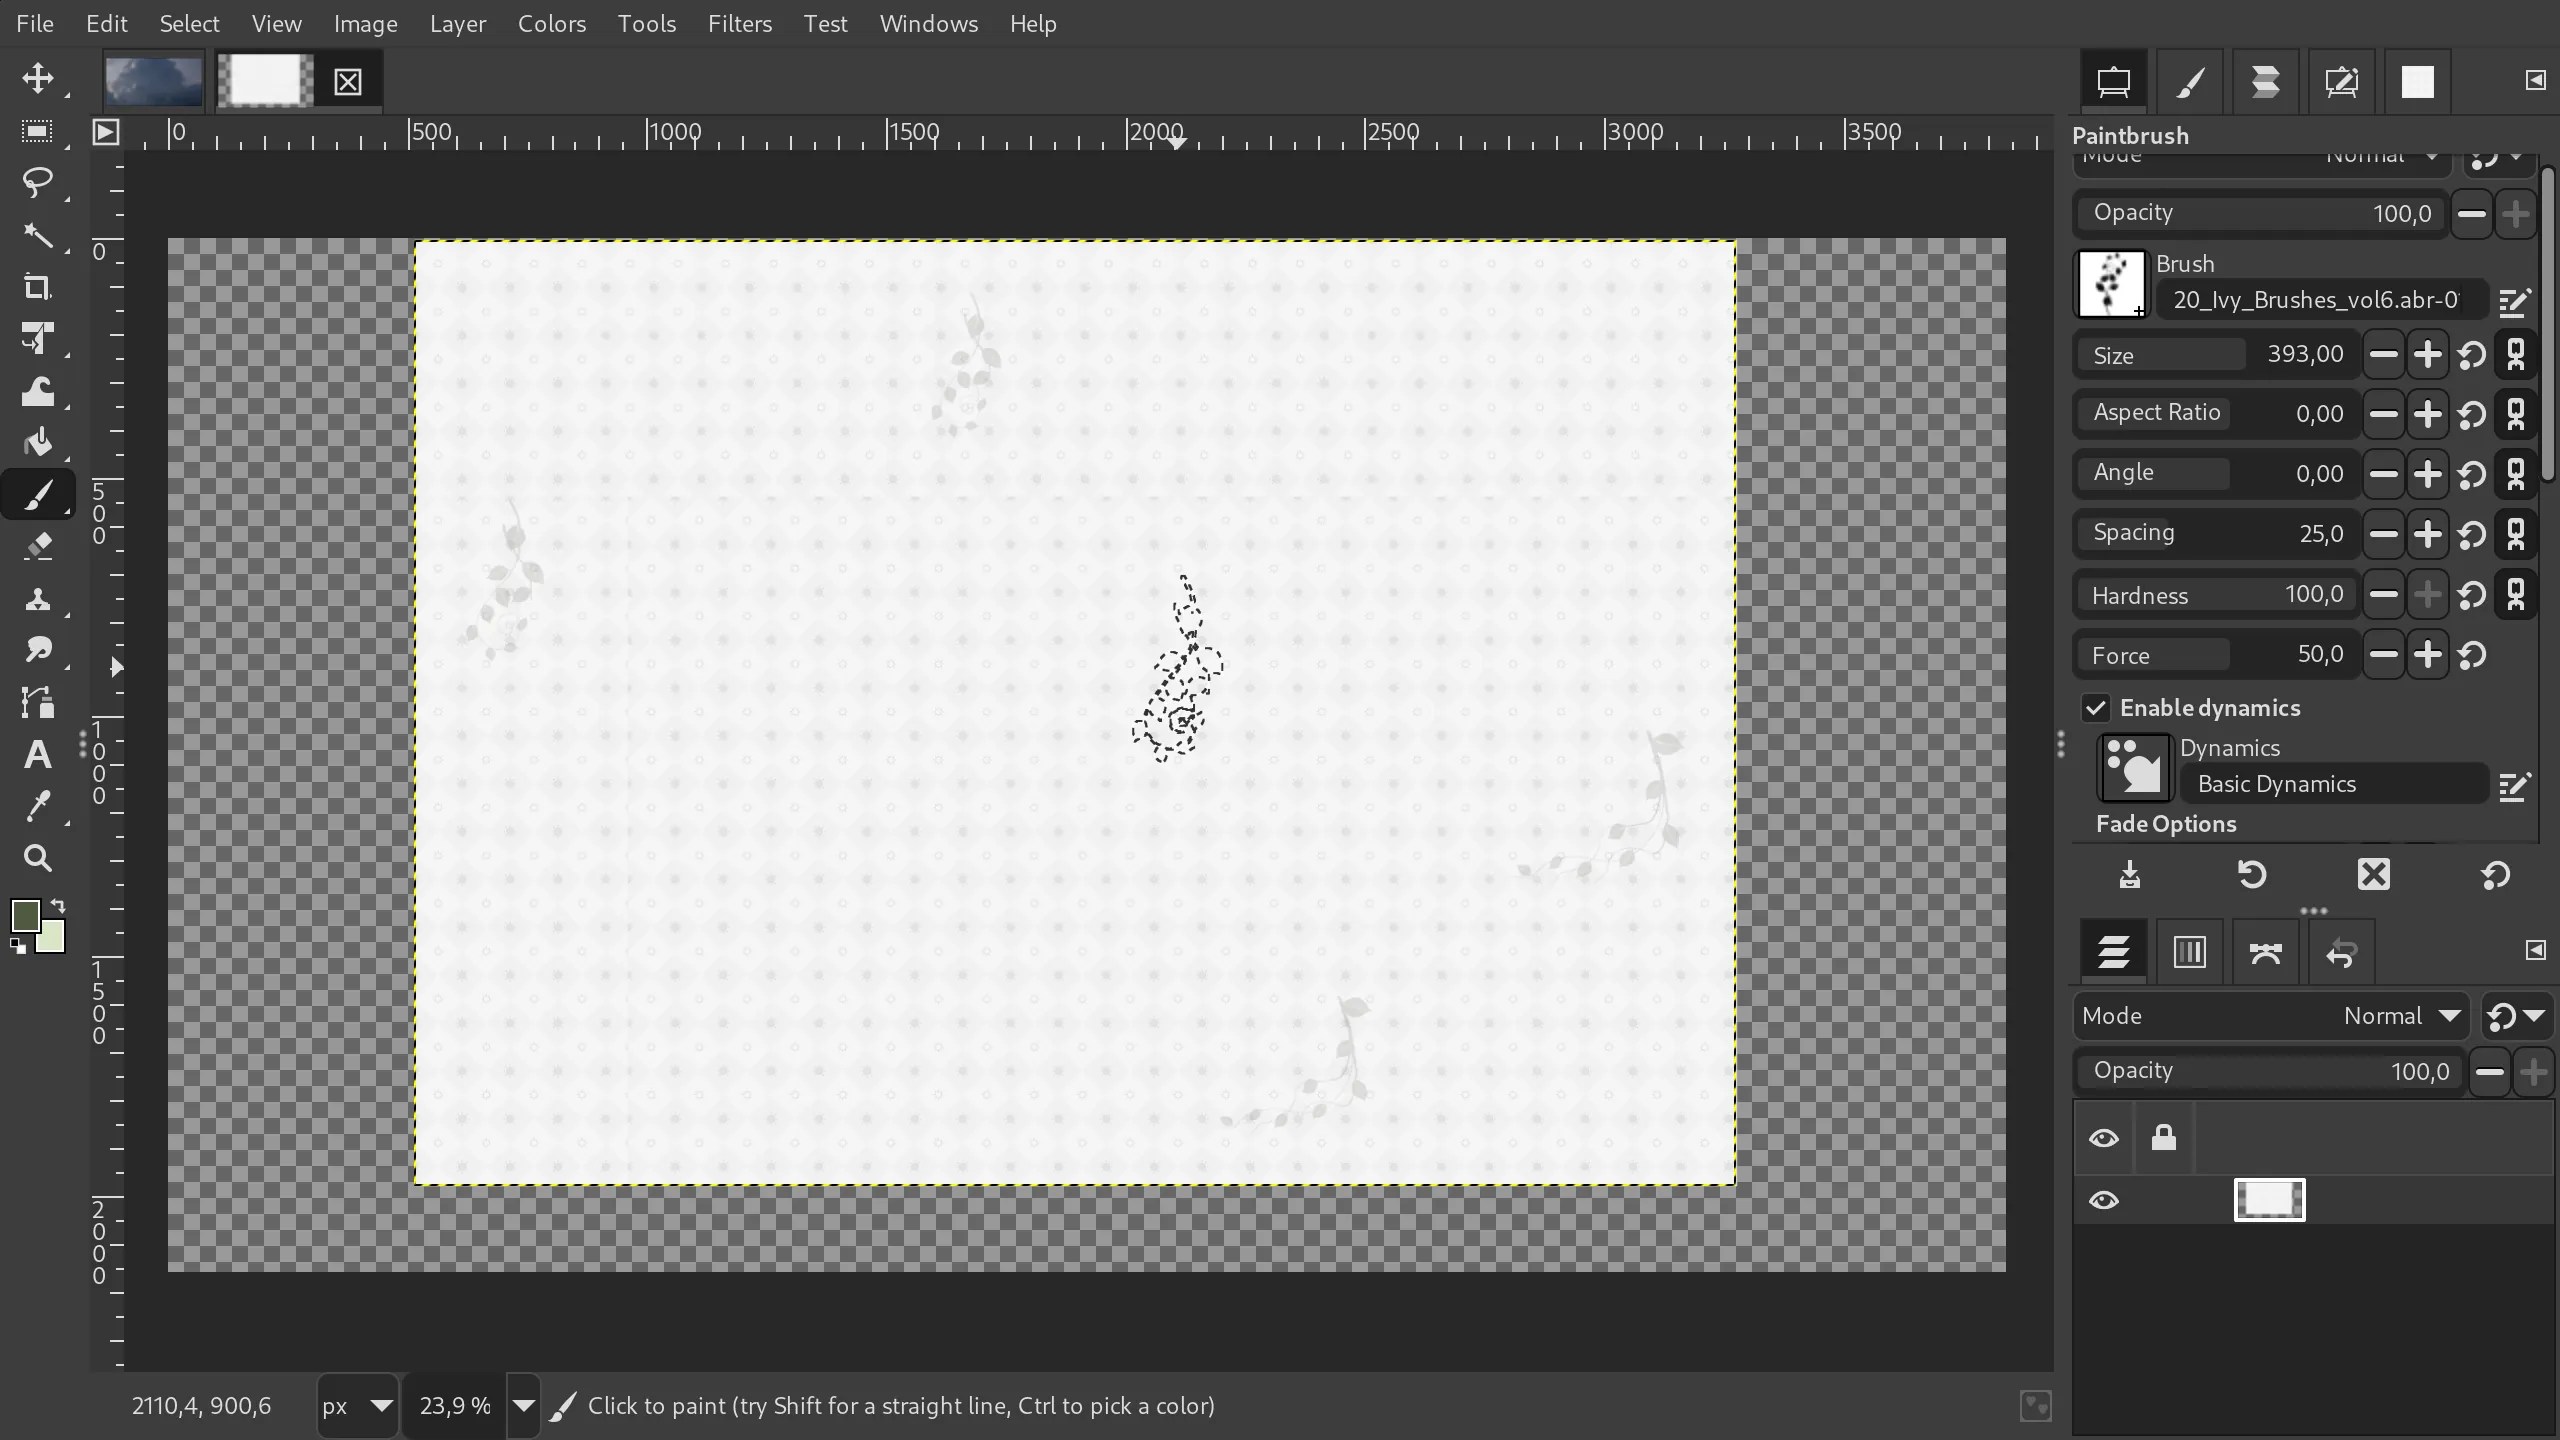
Task: Open the layer Mode dropdown set to Normal
Action: (2398, 1015)
